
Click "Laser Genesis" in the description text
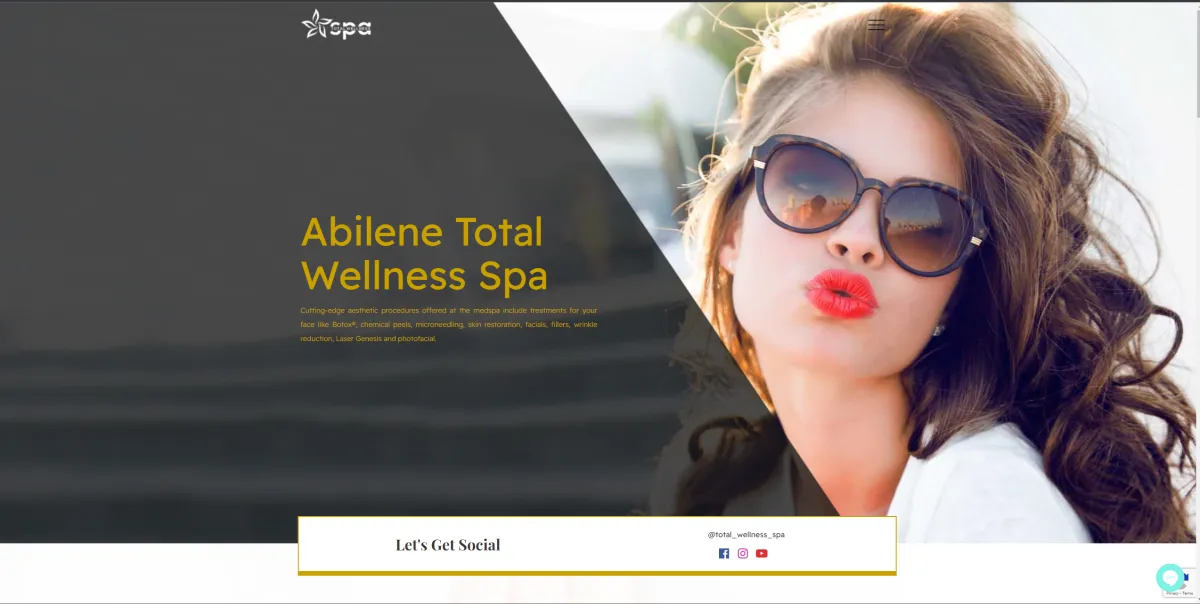[358, 339]
